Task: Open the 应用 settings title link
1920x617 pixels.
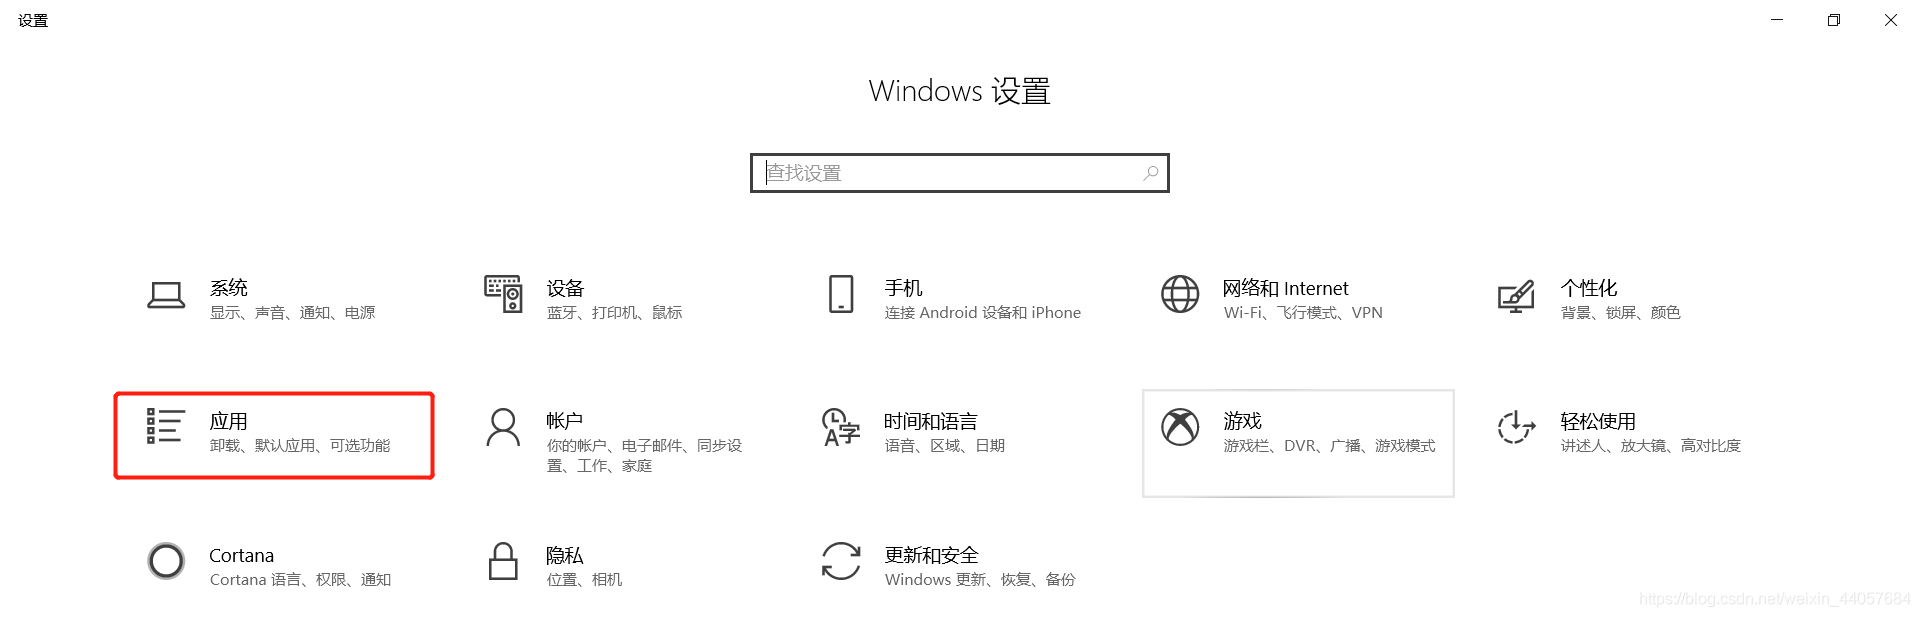Action: click(229, 421)
